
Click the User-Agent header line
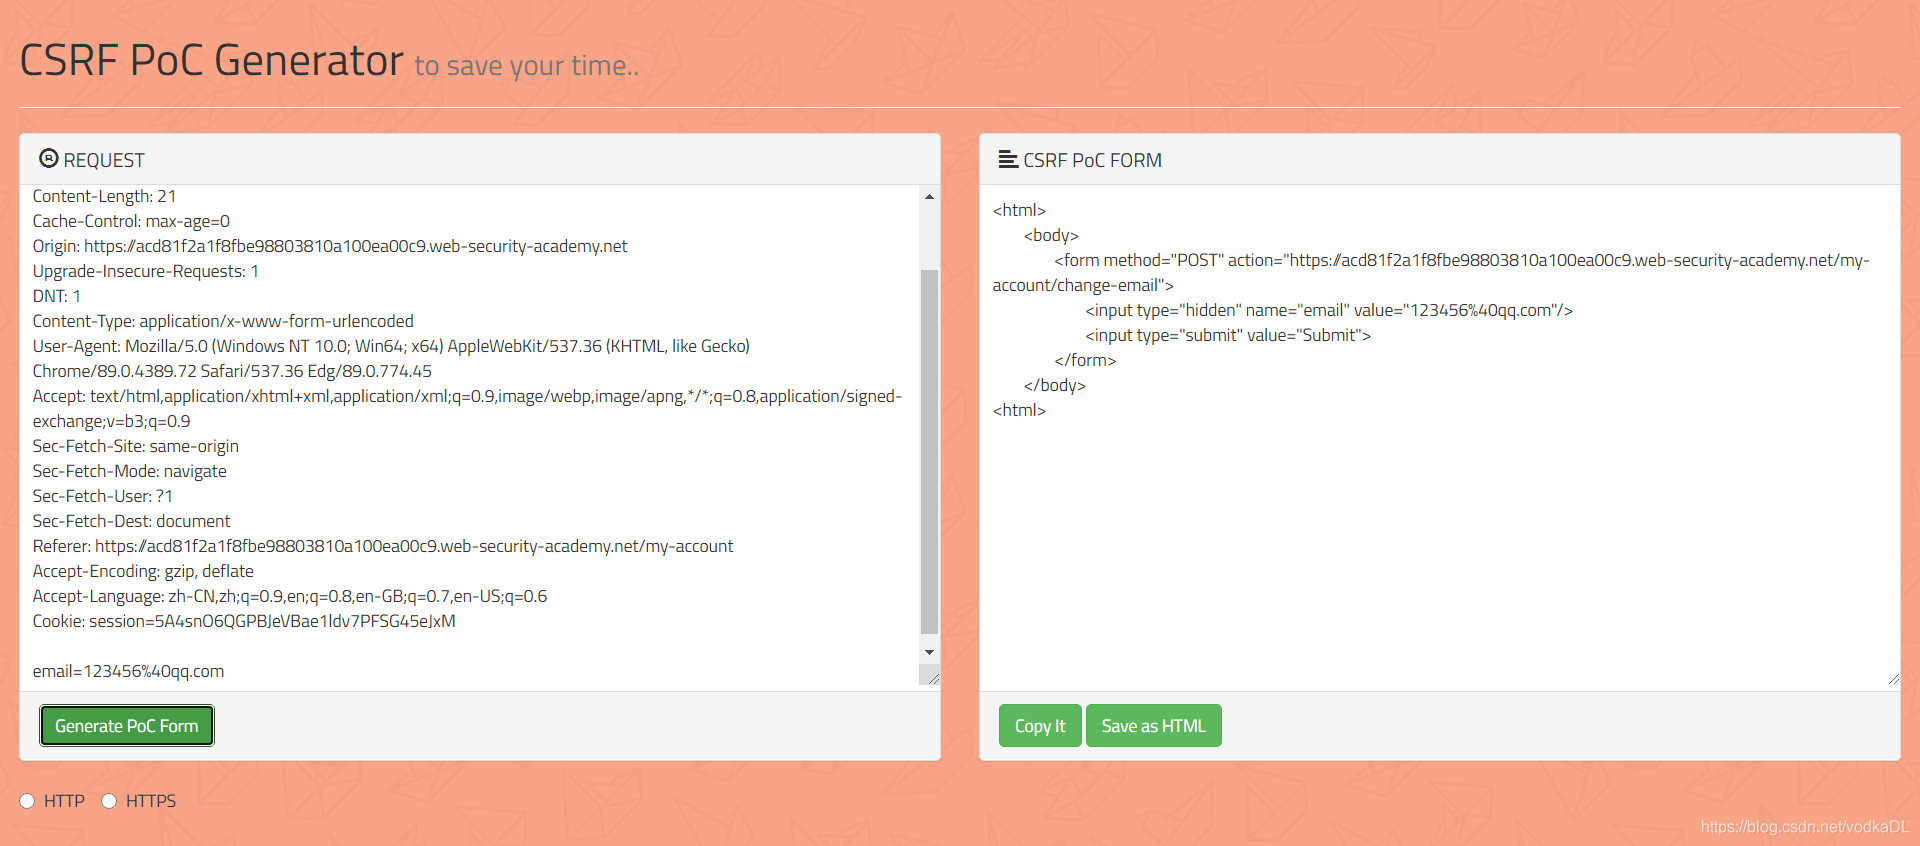[391, 346]
